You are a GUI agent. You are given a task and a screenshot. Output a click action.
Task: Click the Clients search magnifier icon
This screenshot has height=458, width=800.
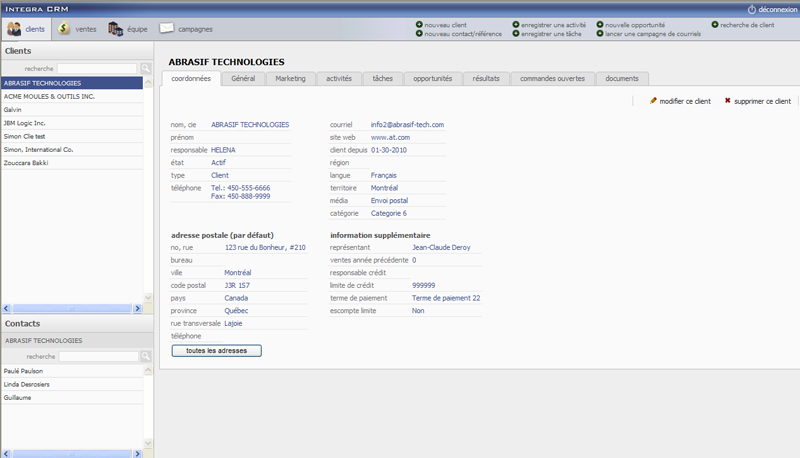145,69
